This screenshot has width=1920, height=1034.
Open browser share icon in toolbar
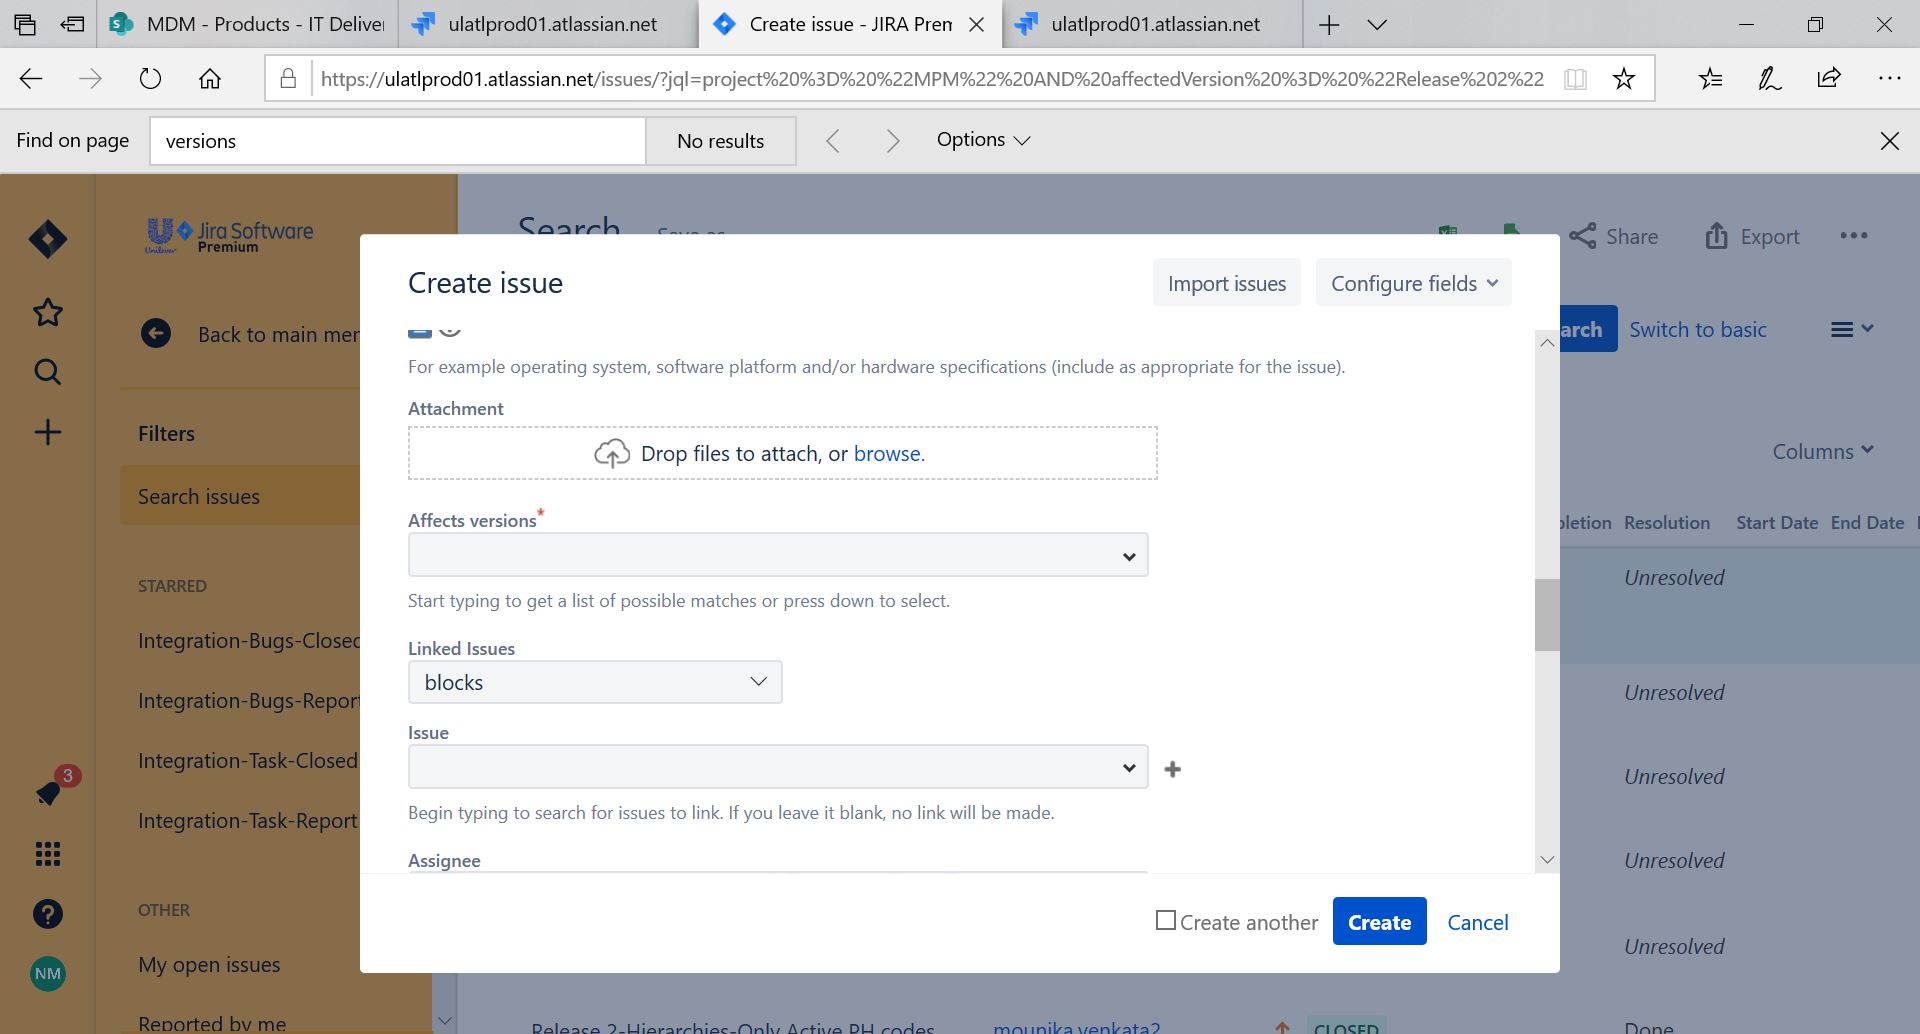(1829, 79)
